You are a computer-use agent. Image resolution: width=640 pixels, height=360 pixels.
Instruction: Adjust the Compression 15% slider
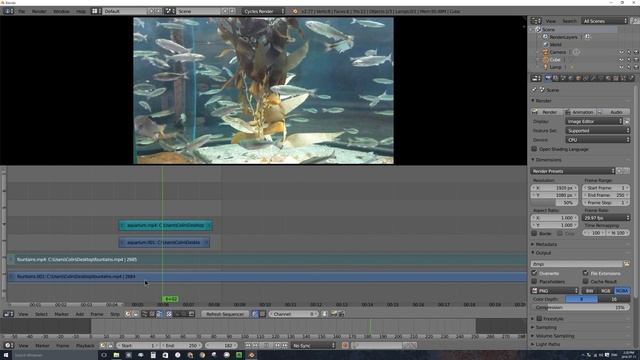coord(580,307)
